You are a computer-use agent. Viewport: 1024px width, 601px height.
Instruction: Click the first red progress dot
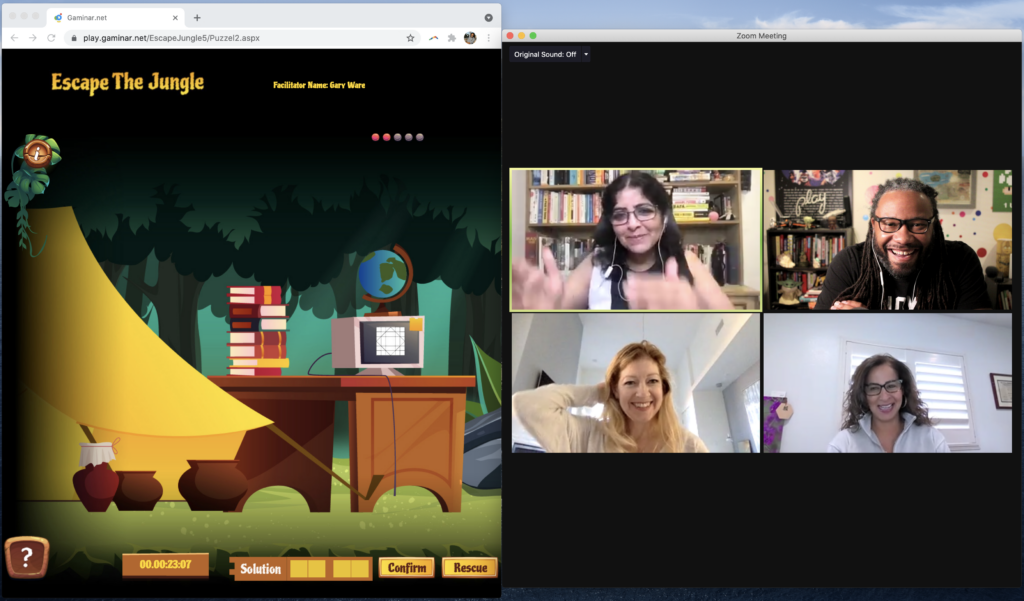376,137
